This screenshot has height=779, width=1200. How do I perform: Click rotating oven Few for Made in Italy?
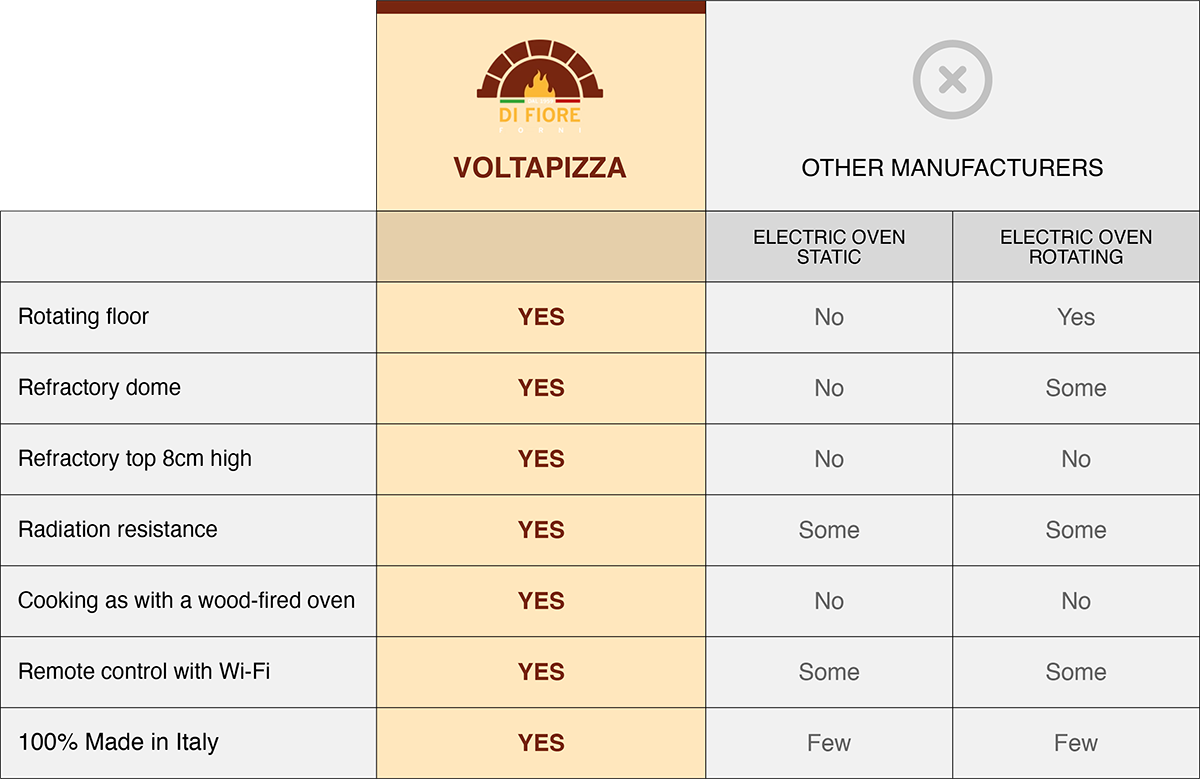click(x=1076, y=743)
